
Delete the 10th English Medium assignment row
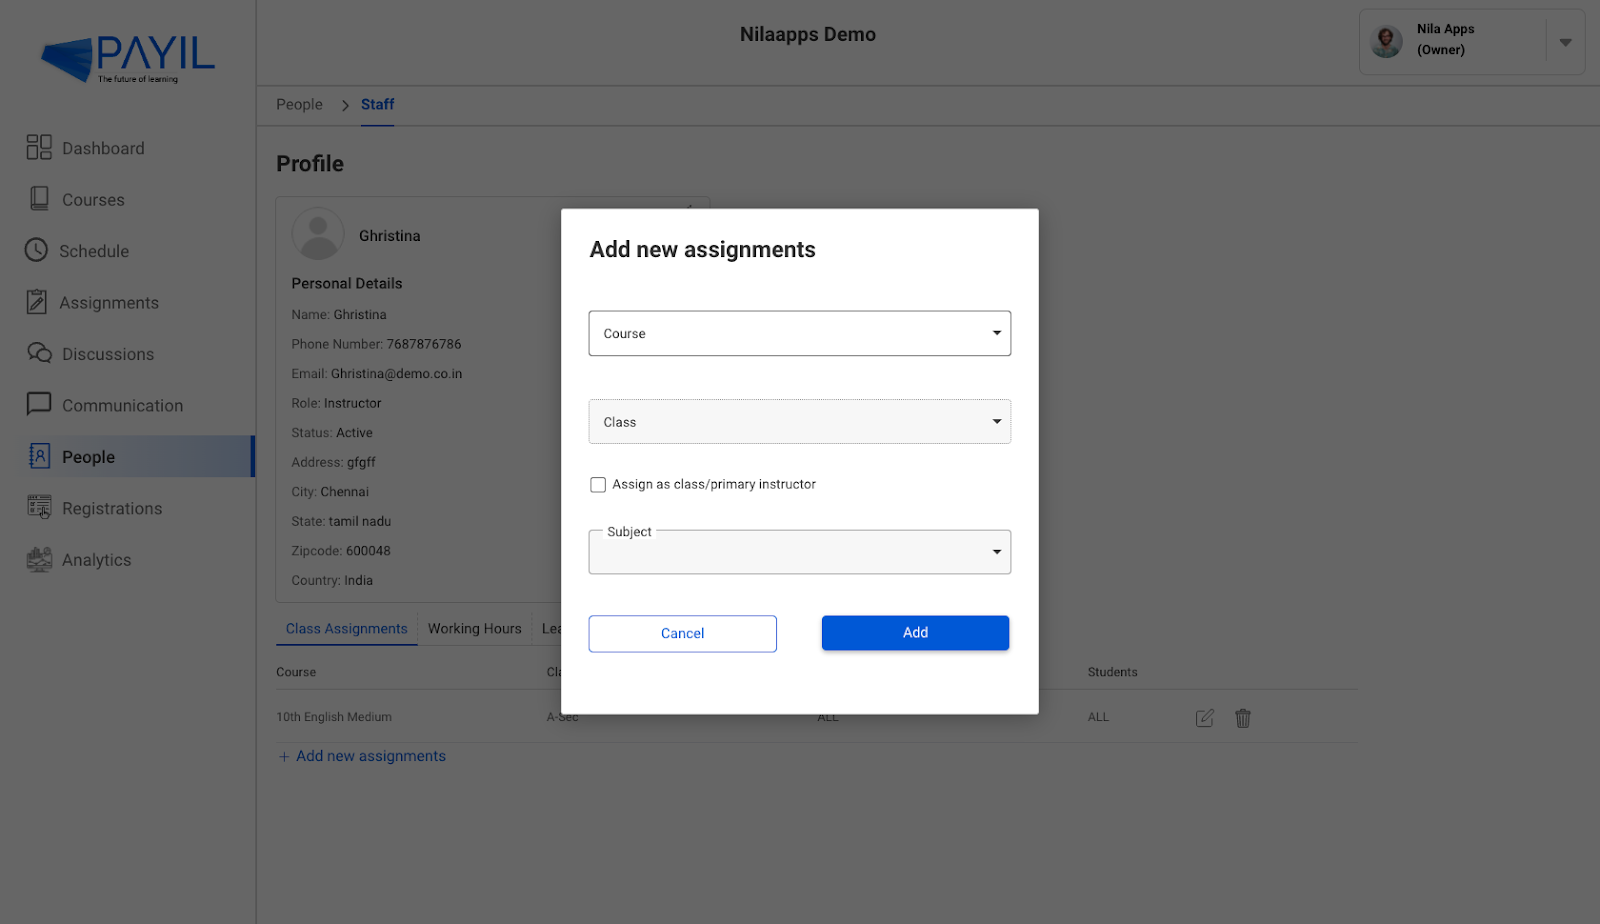point(1243,718)
